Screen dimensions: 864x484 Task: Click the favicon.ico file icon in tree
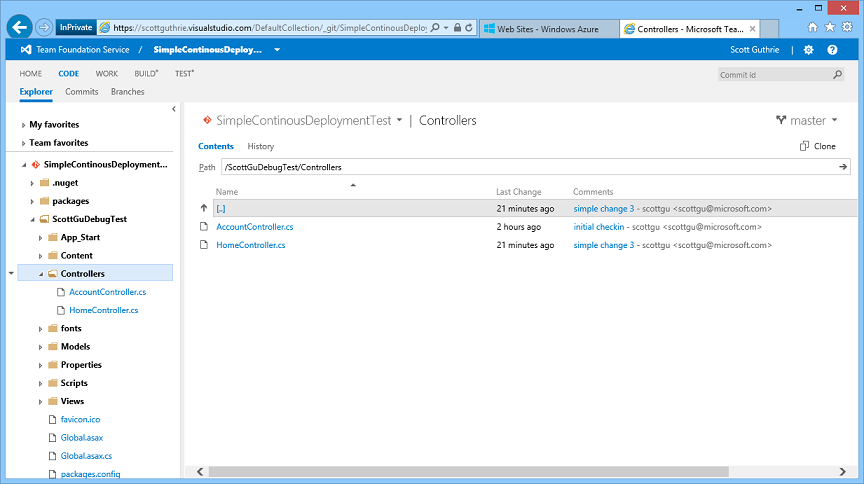click(52, 420)
